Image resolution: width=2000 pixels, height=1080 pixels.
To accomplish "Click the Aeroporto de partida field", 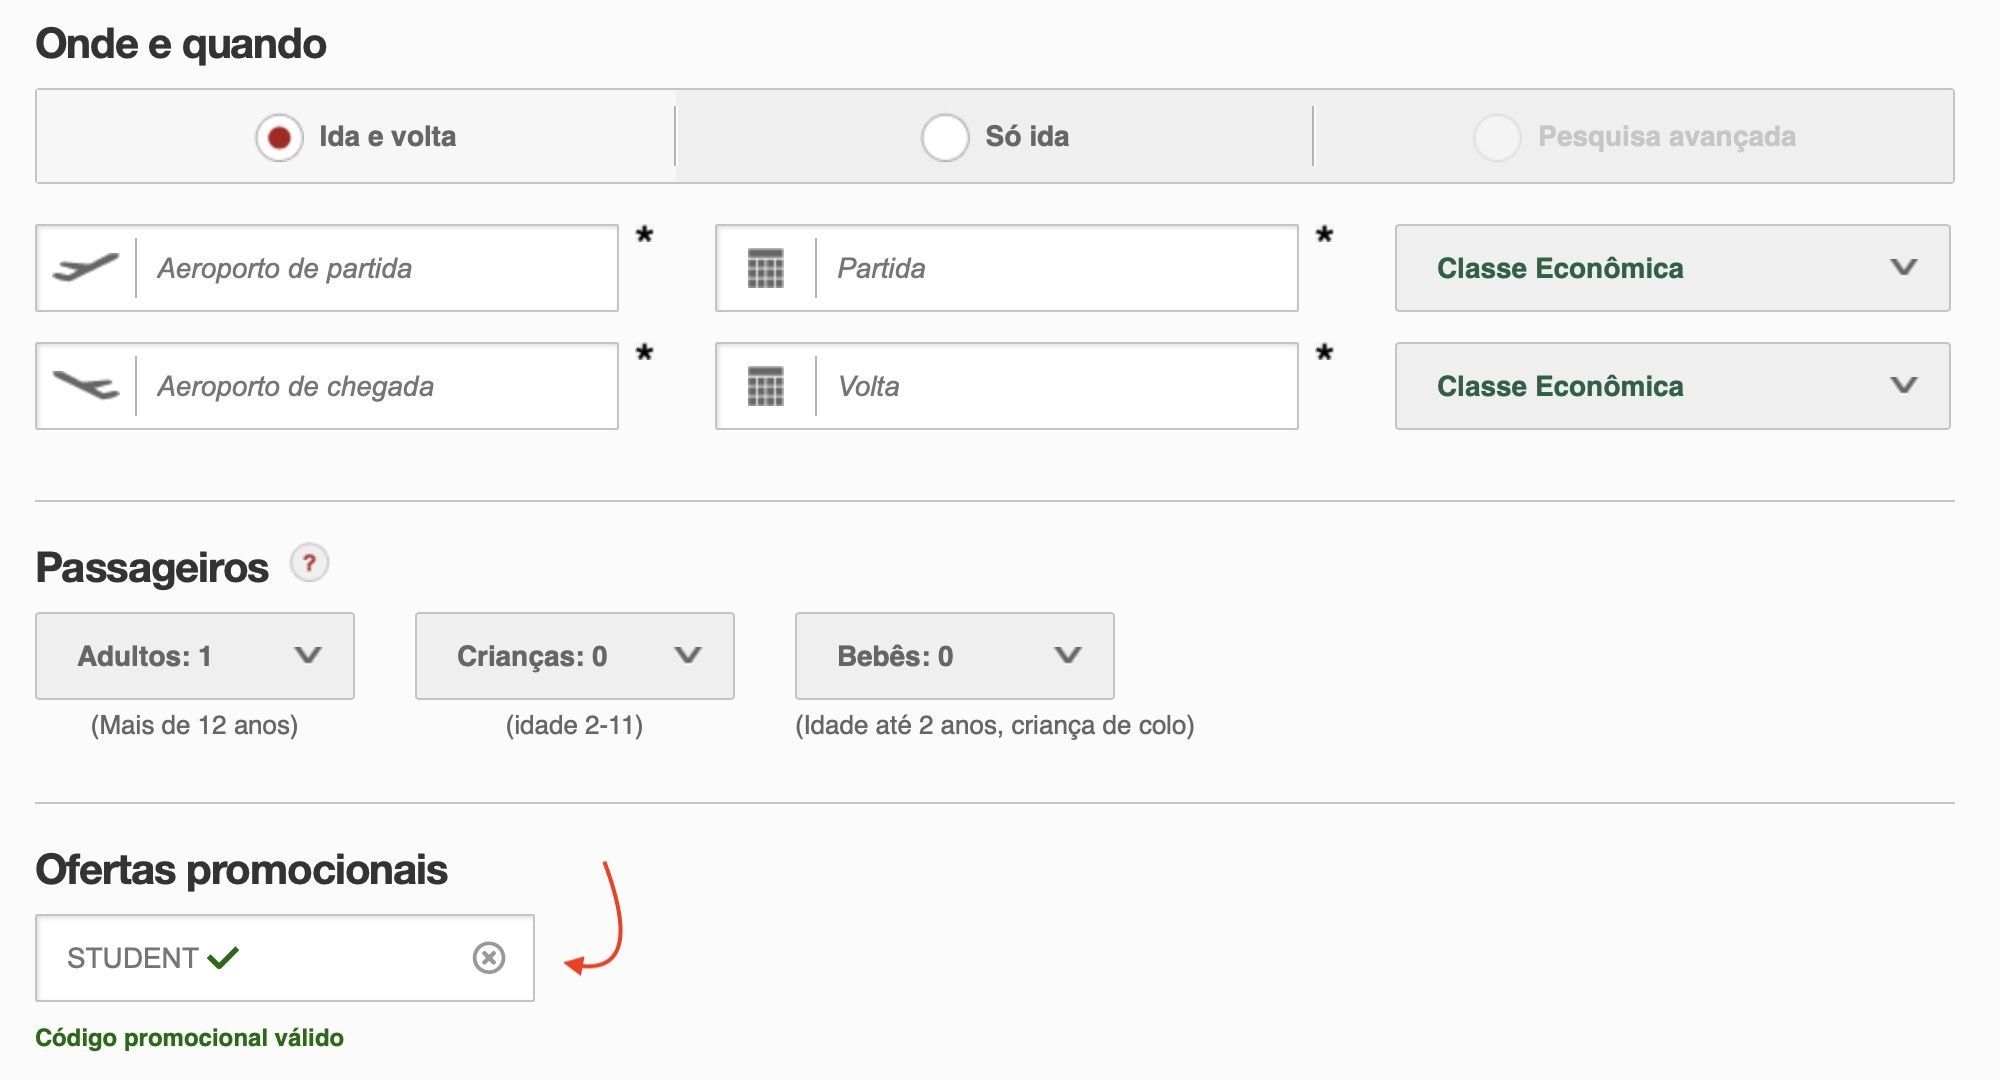I will tap(327, 268).
